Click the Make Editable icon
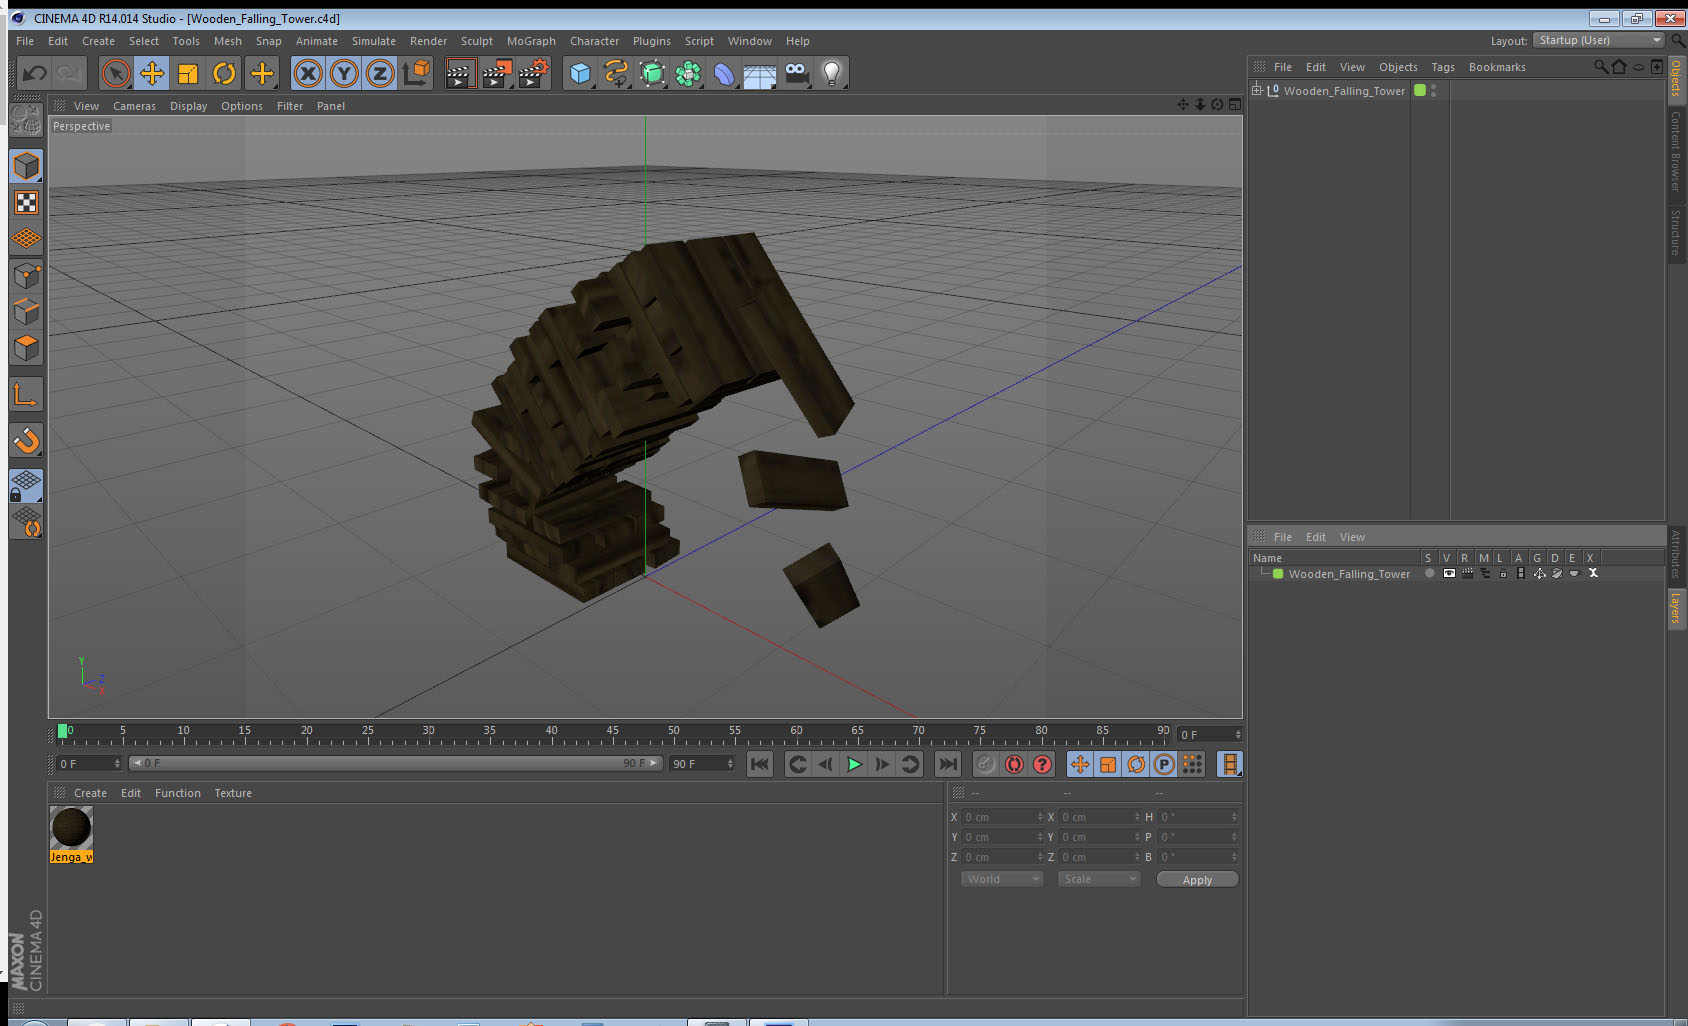This screenshot has width=1688, height=1026. click(x=25, y=121)
